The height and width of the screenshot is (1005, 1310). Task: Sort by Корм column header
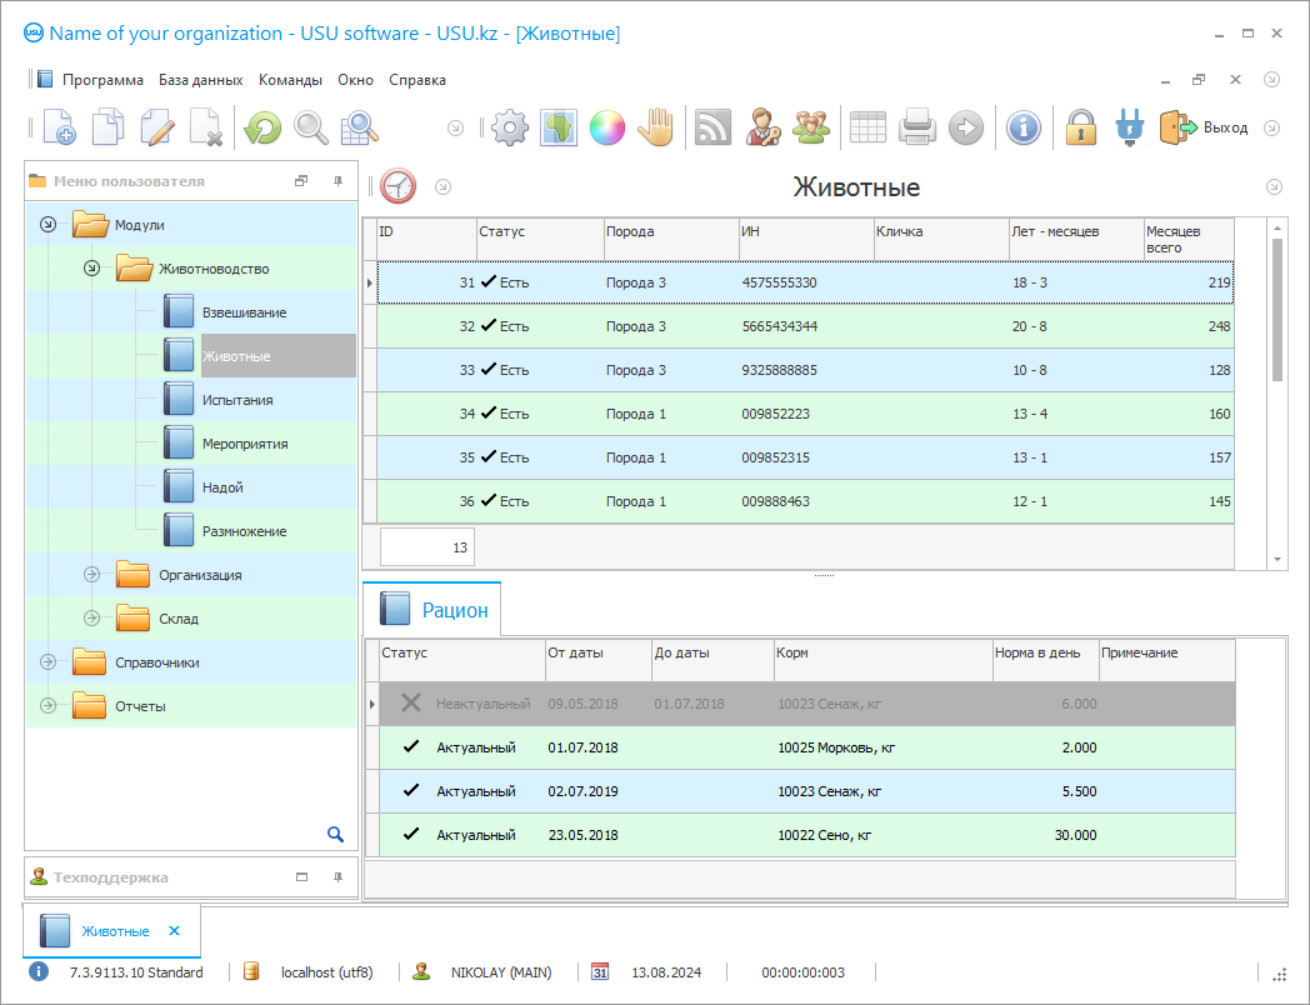[x=883, y=661]
